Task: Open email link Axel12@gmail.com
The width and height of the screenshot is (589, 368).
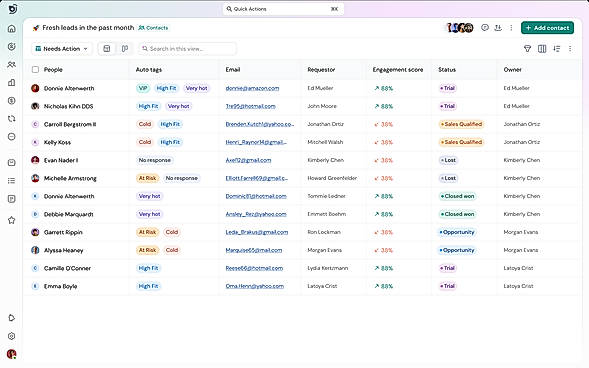Action: click(248, 160)
